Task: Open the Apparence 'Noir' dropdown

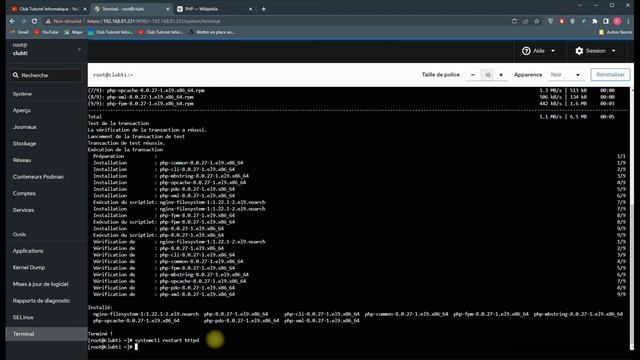Action: [x=565, y=75]
